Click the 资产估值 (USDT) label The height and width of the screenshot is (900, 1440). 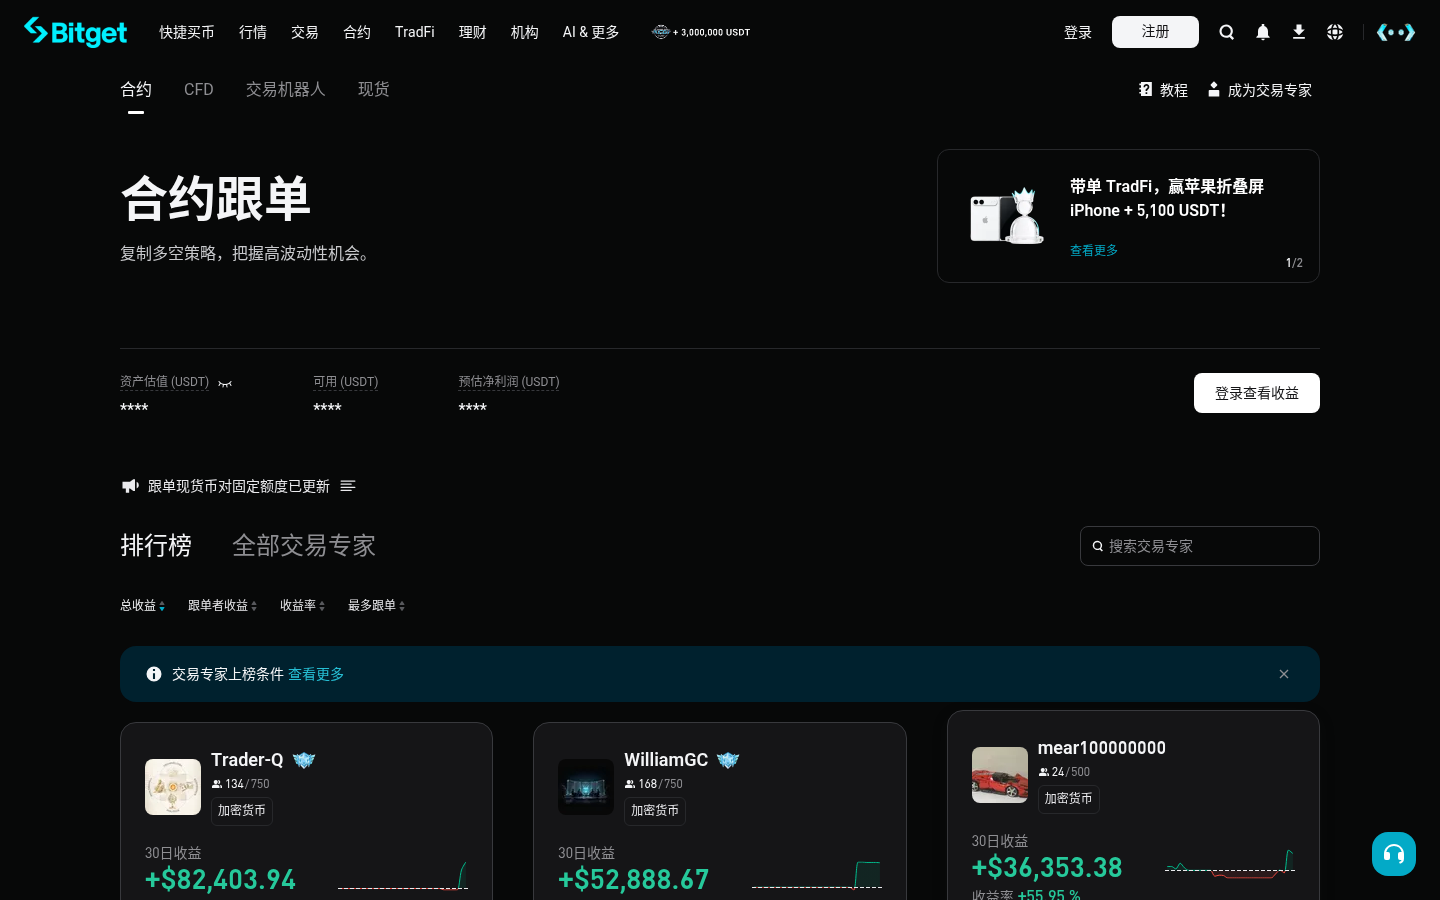click(164, 382)
